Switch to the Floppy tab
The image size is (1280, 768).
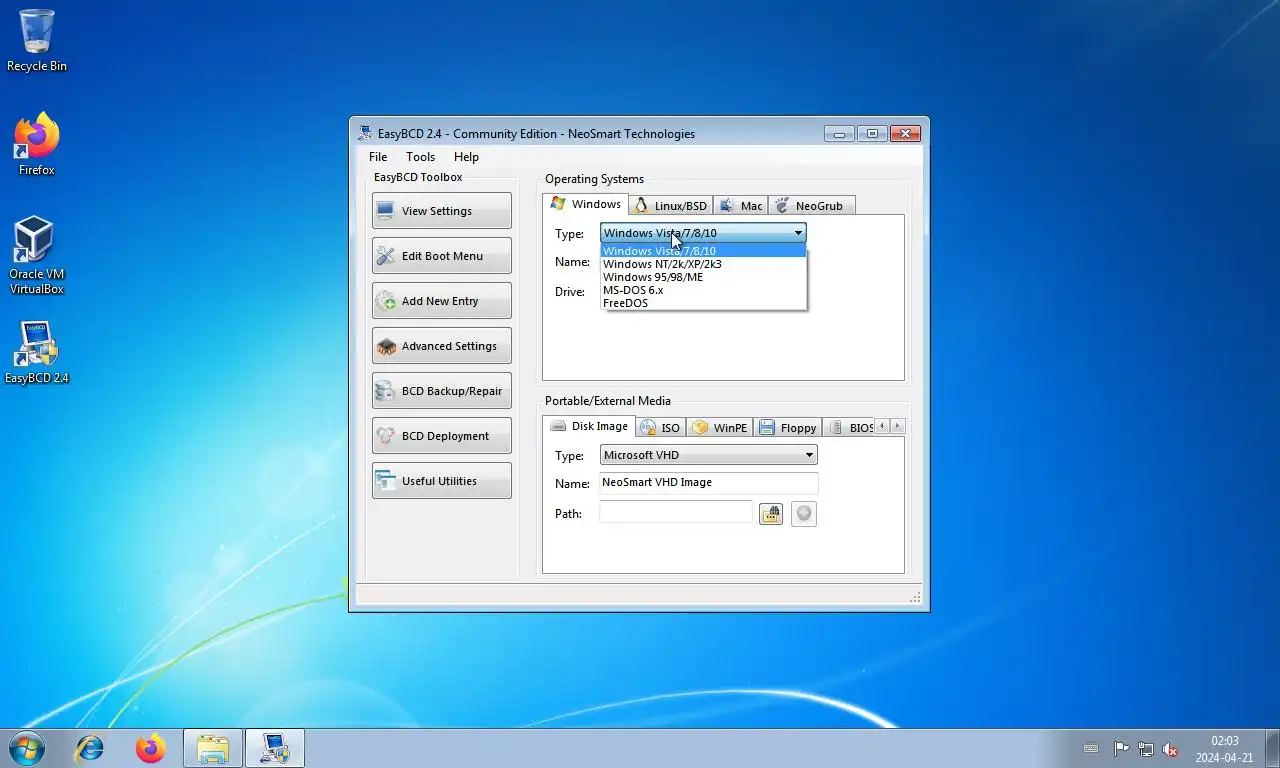(x=787, y=427)
